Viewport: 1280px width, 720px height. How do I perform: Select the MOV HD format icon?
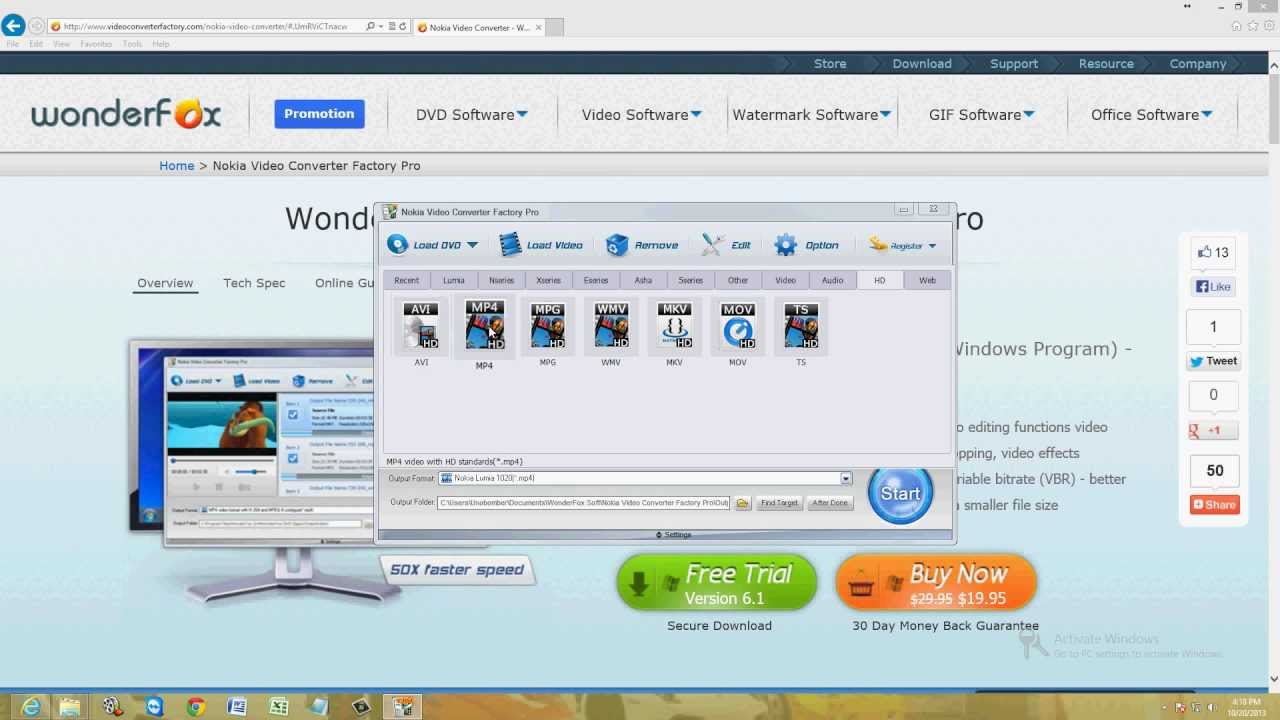[738, 326]
